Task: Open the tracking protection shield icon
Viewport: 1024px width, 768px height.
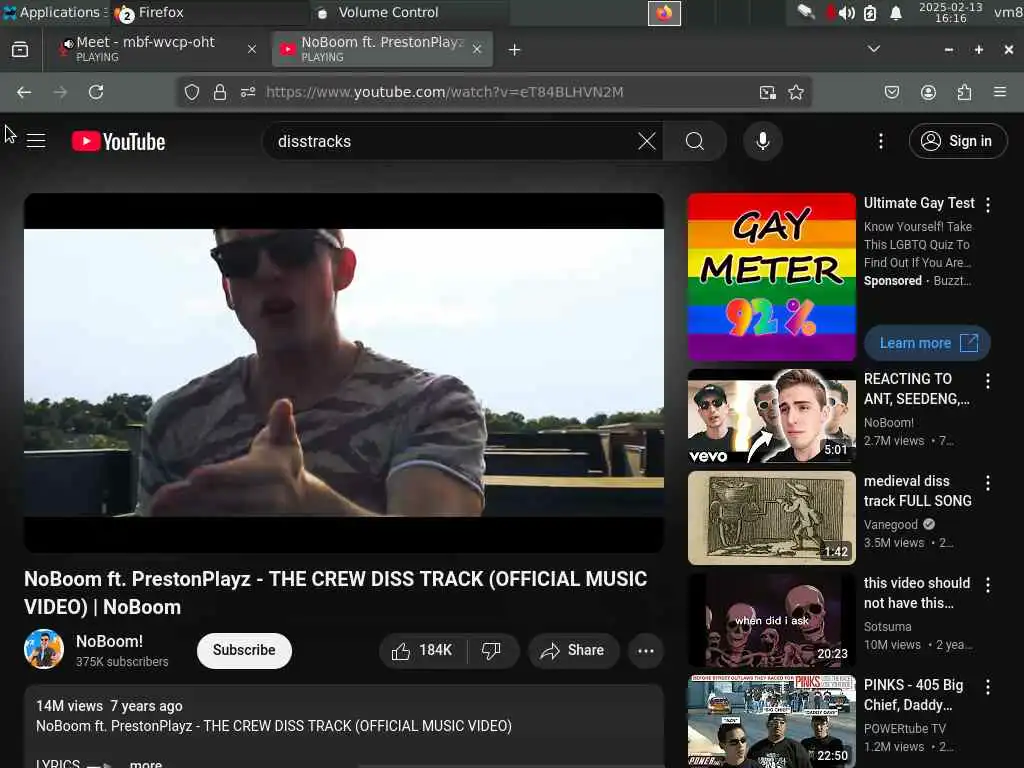Action: pyautogui.click(x=191, y=92)
